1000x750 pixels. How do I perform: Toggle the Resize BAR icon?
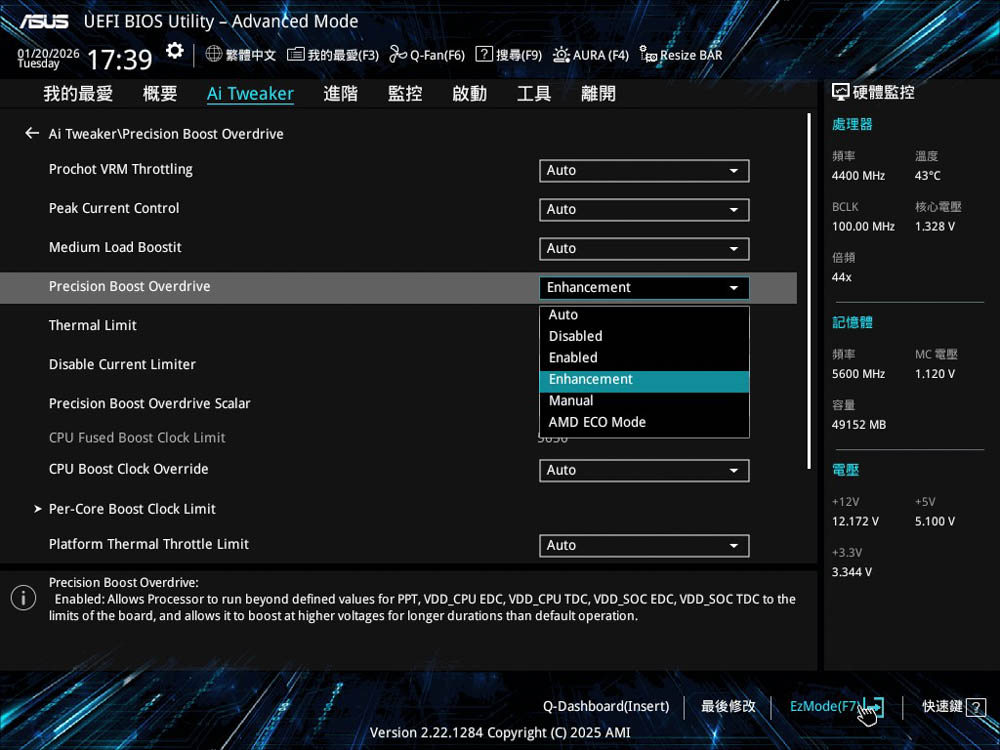649,55
